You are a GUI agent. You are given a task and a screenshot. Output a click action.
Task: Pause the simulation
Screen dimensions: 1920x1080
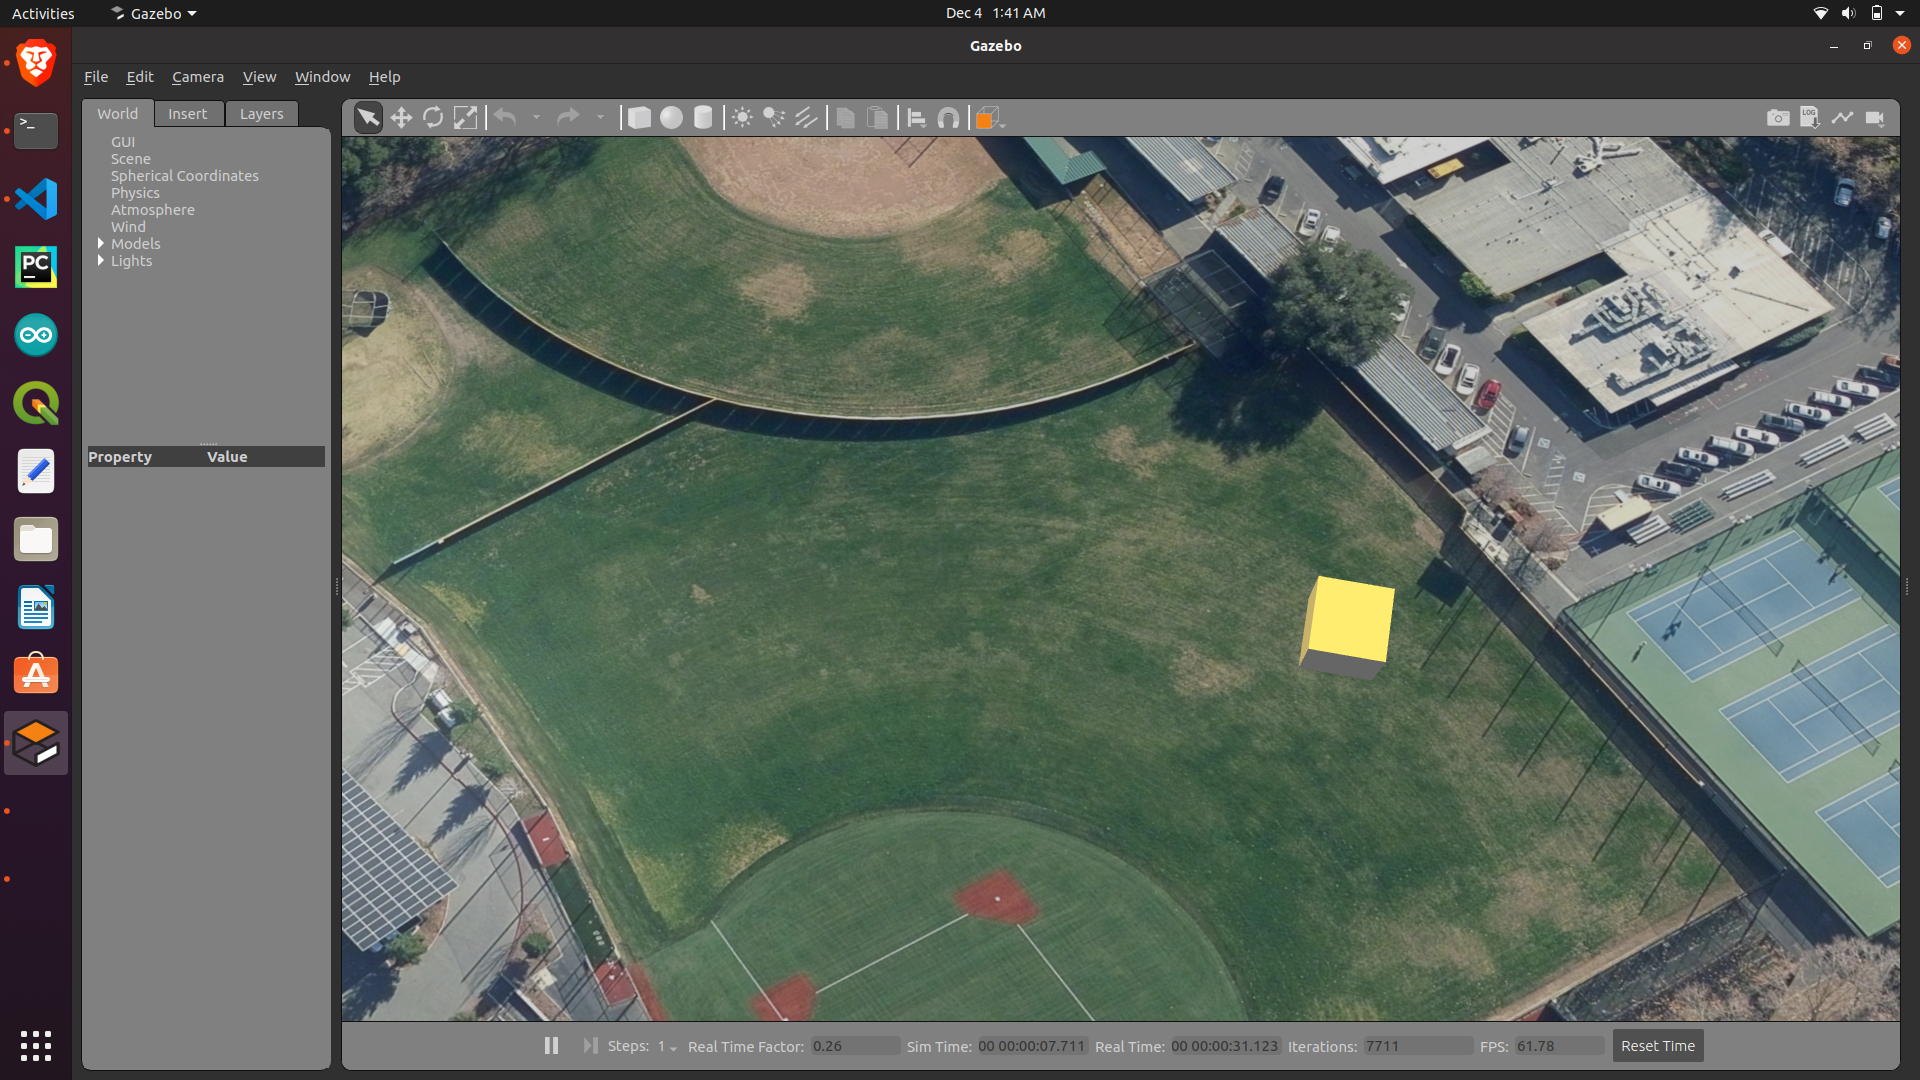click(551, 1045)
